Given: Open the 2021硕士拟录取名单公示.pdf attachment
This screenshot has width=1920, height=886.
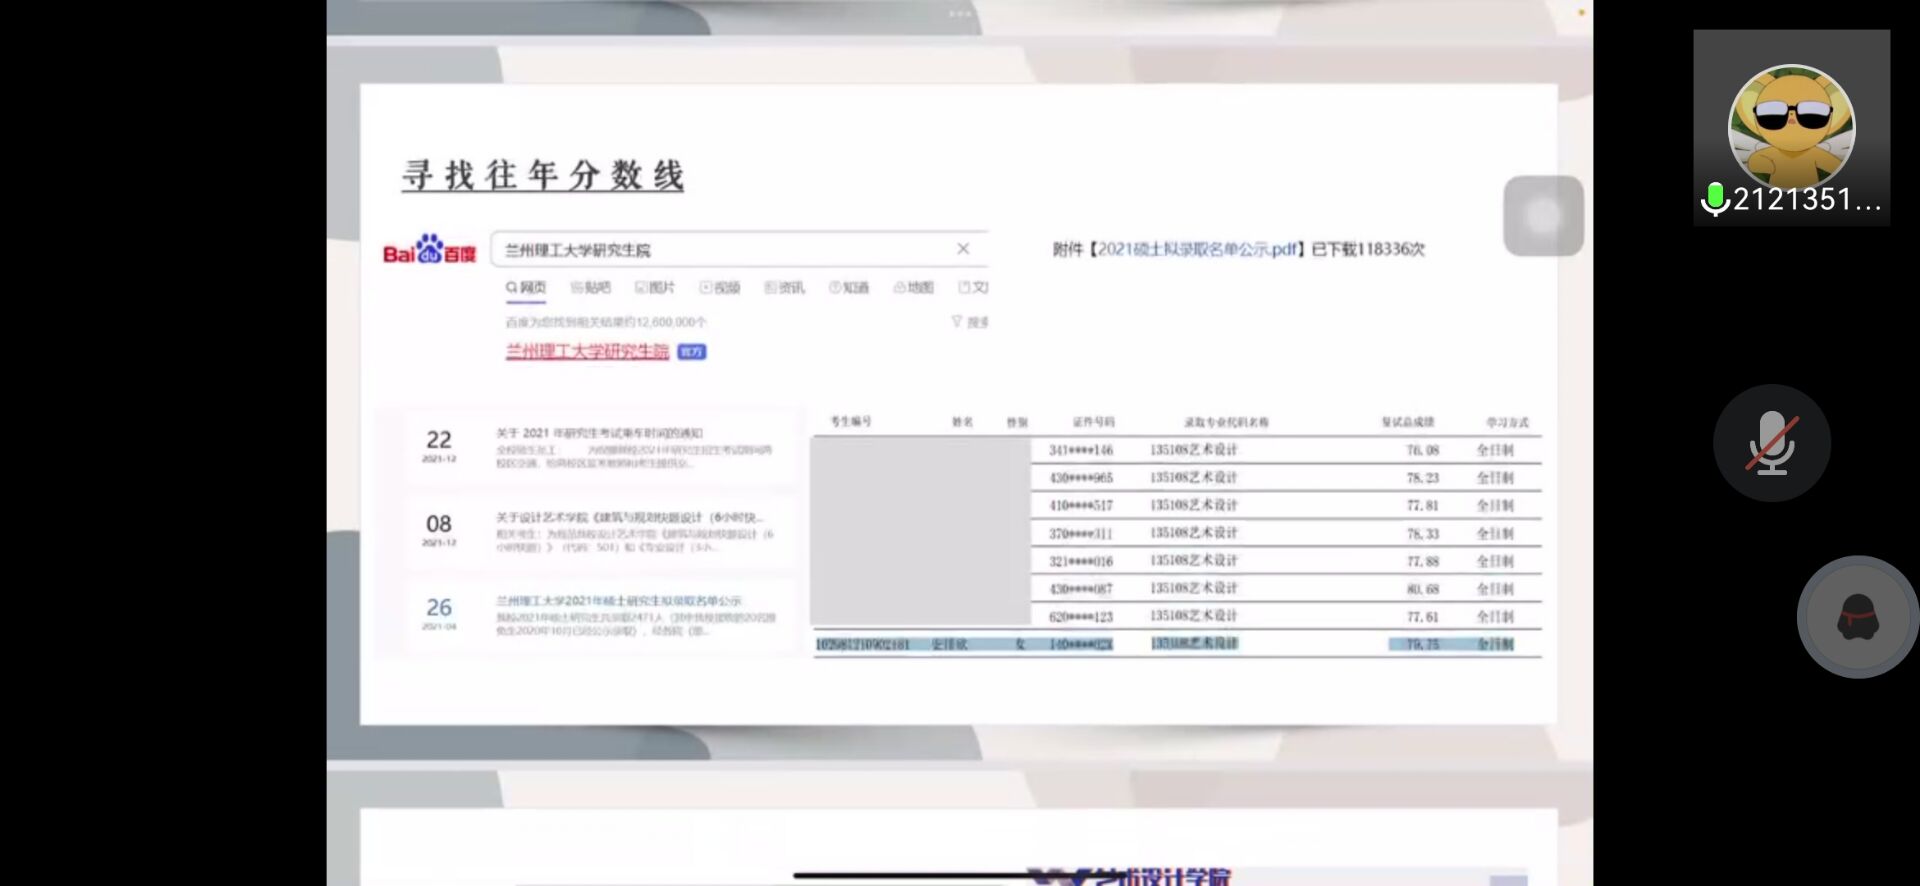Looking at the screenshot, I should tap(1197, 249).
